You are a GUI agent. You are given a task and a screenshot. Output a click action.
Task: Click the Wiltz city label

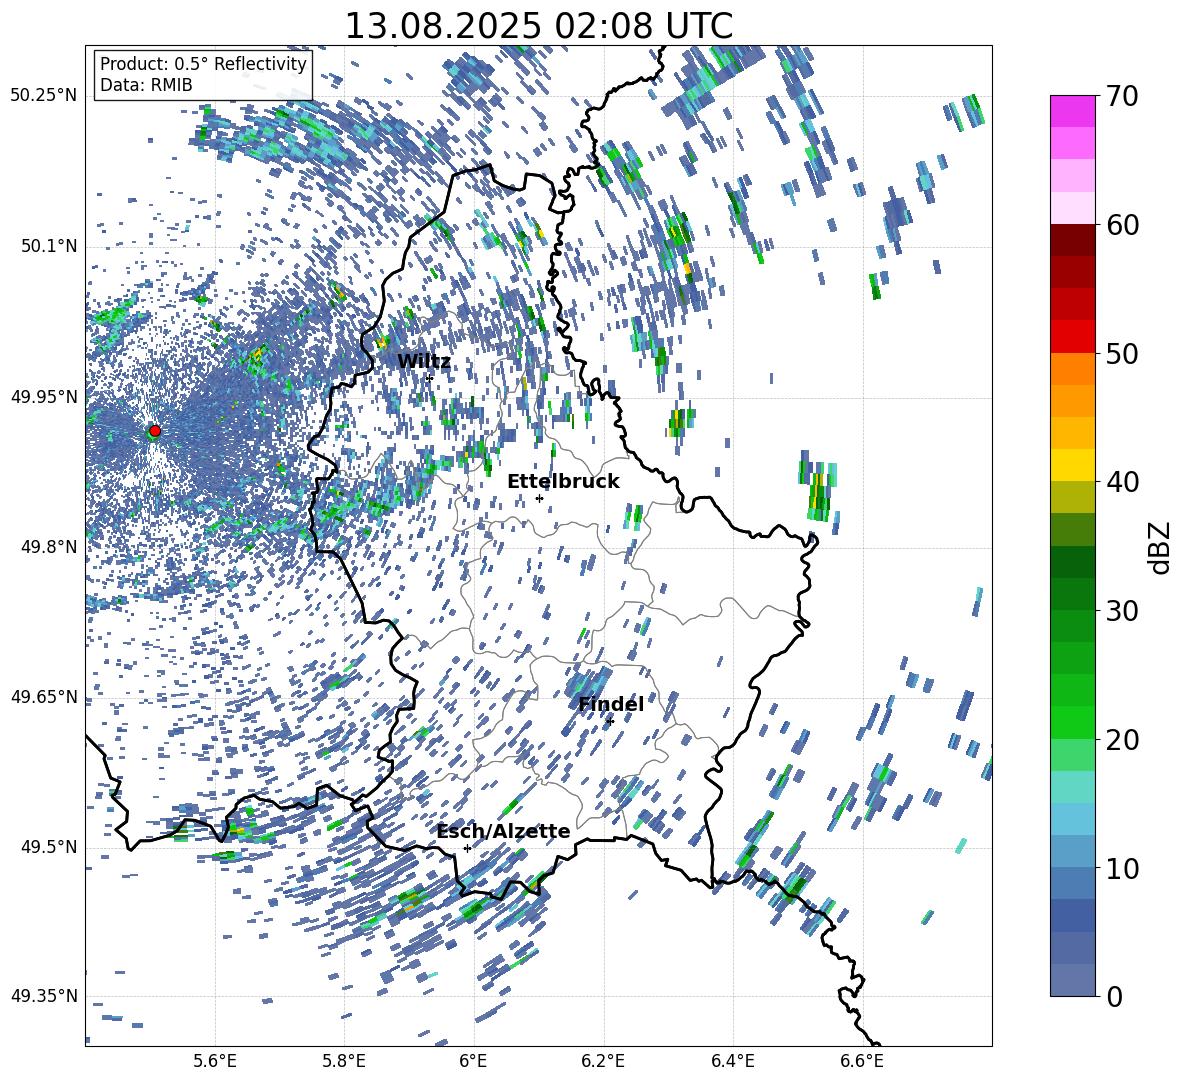pyautogui.click(x=424, y=361)
